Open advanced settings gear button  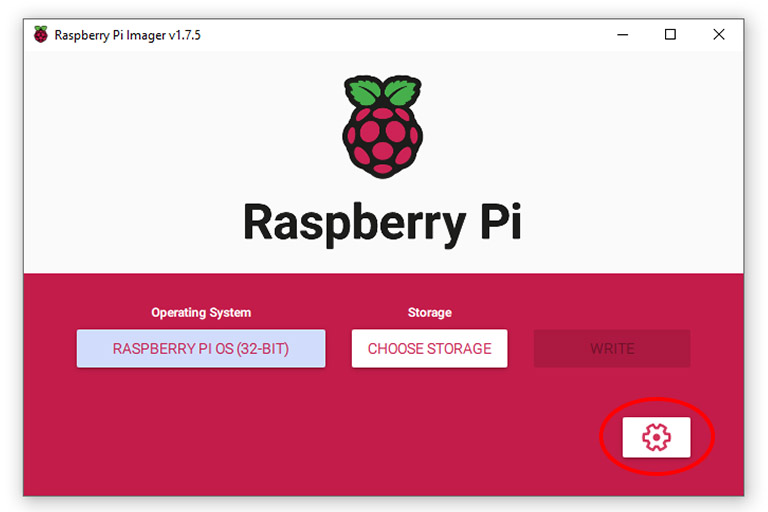click(656, 437)
